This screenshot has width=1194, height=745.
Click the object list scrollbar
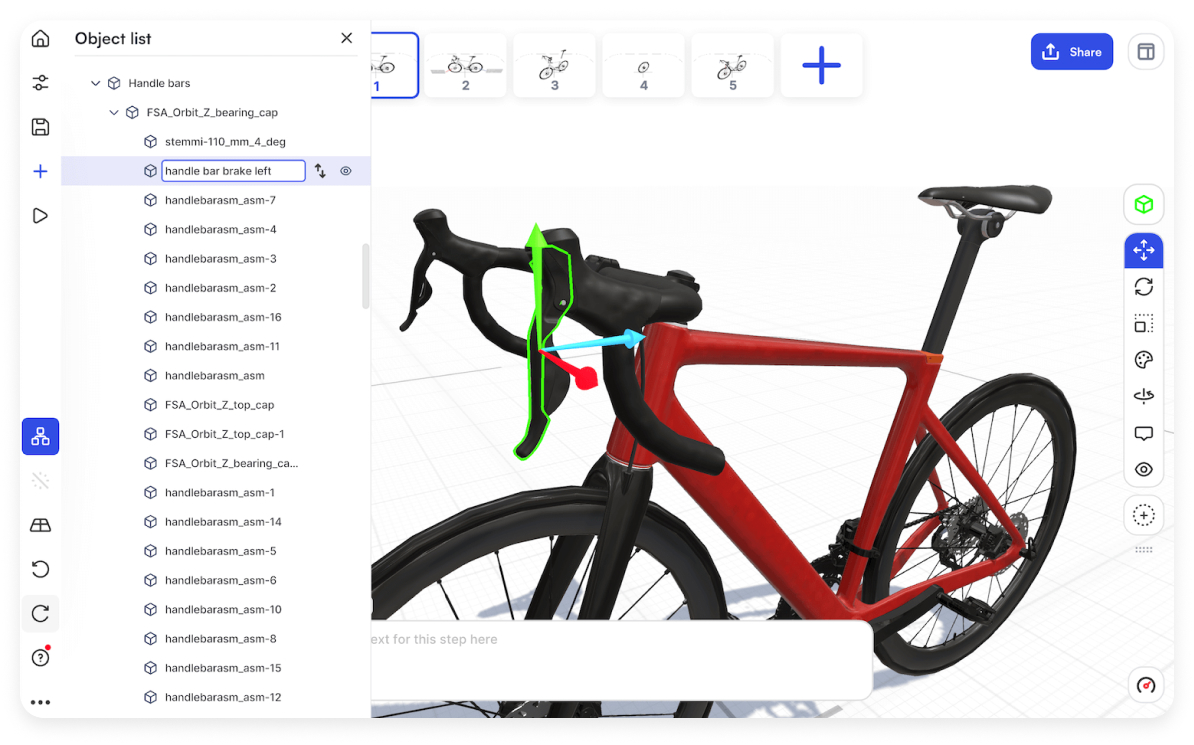(x=366, y=276)
